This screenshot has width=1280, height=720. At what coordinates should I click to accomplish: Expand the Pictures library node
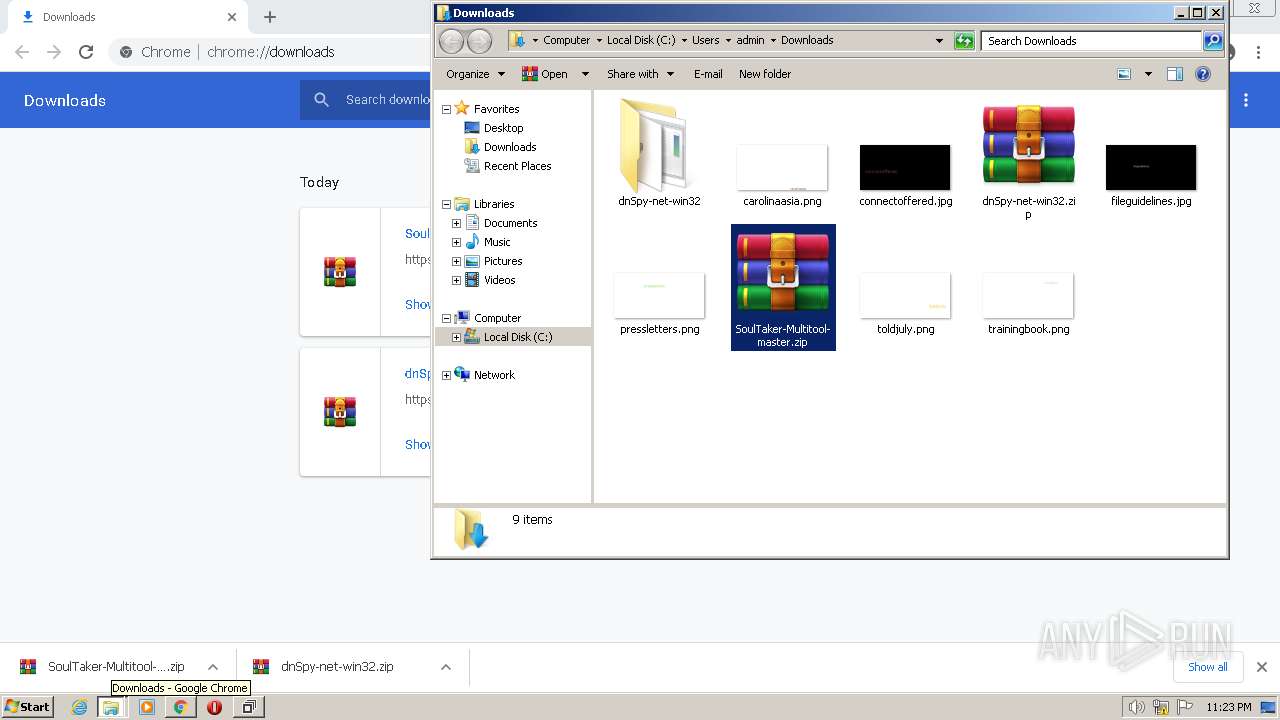(x=456, y=261)
